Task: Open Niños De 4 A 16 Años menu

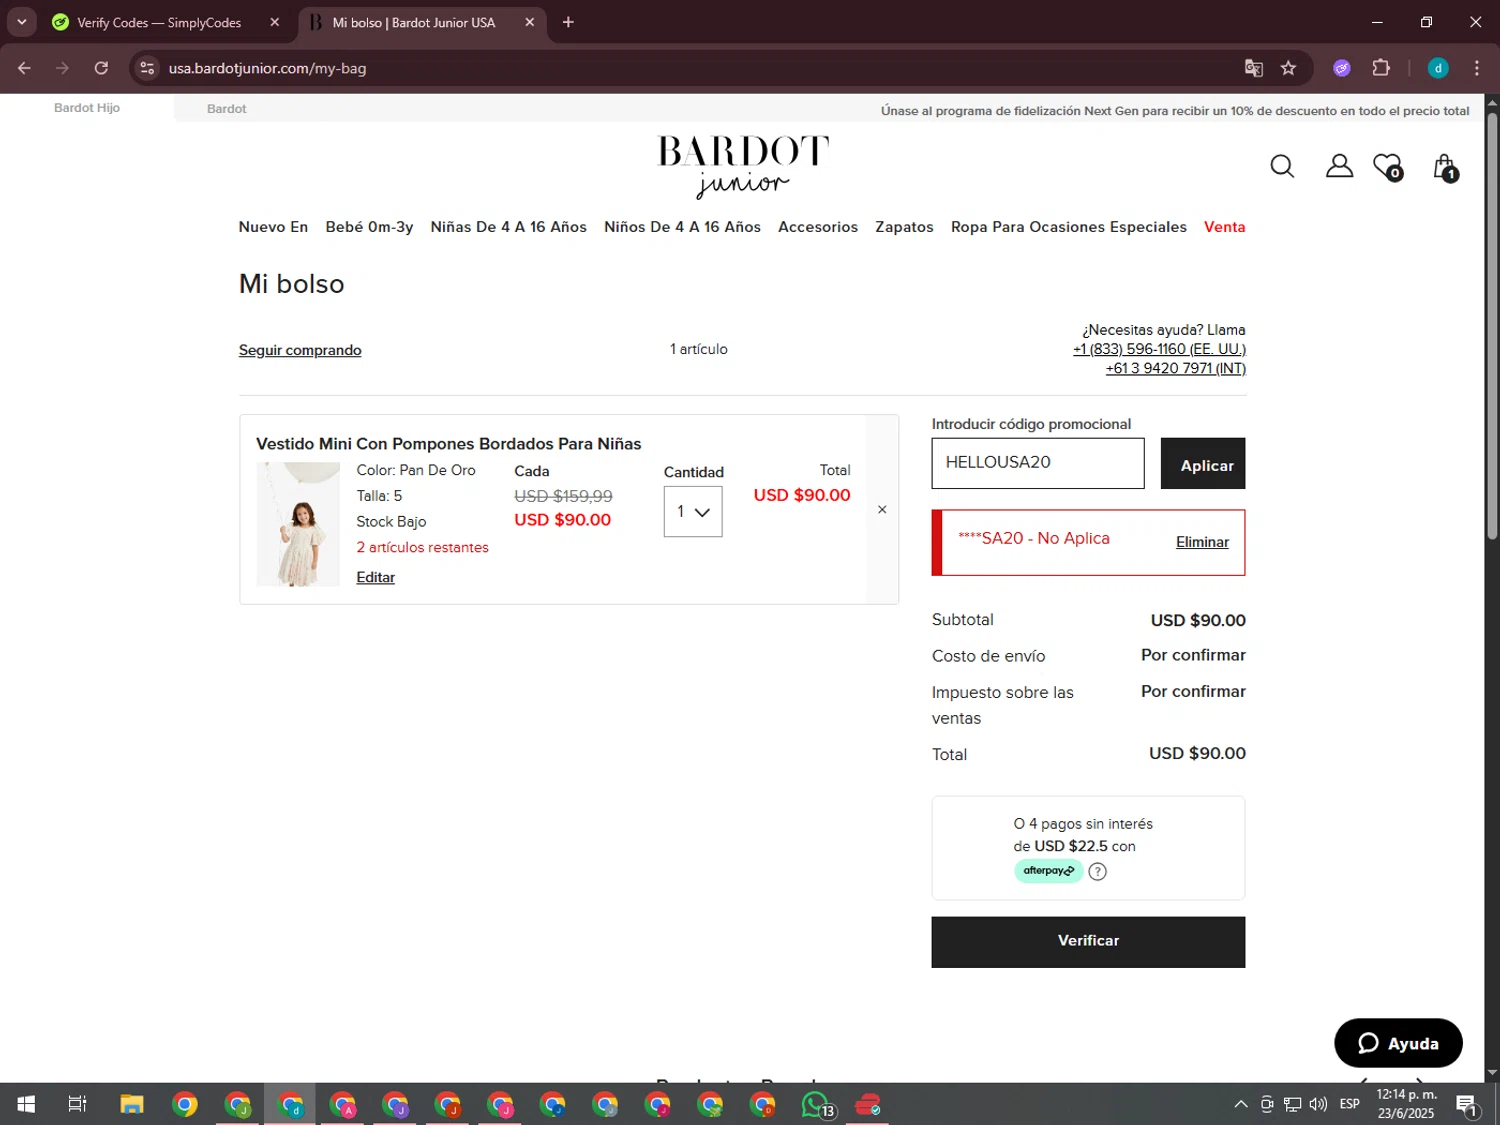Action: tap(682, 227)
